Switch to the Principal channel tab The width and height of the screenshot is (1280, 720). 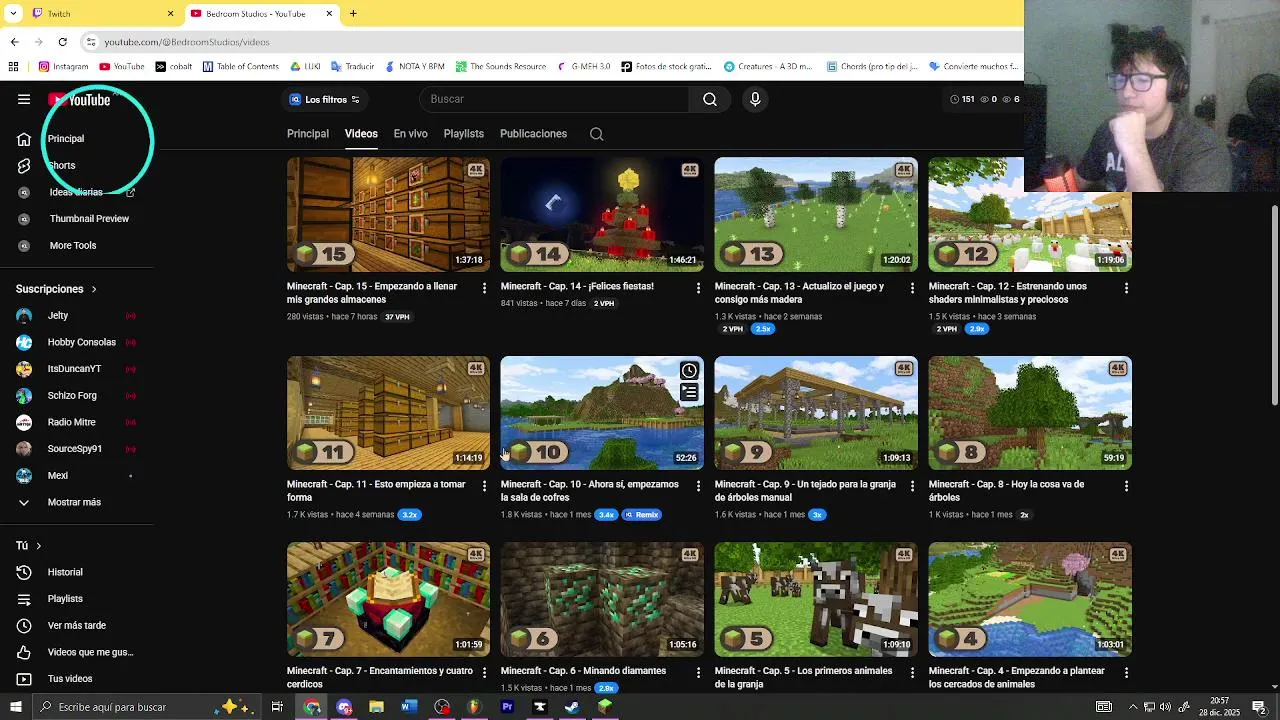308,134
